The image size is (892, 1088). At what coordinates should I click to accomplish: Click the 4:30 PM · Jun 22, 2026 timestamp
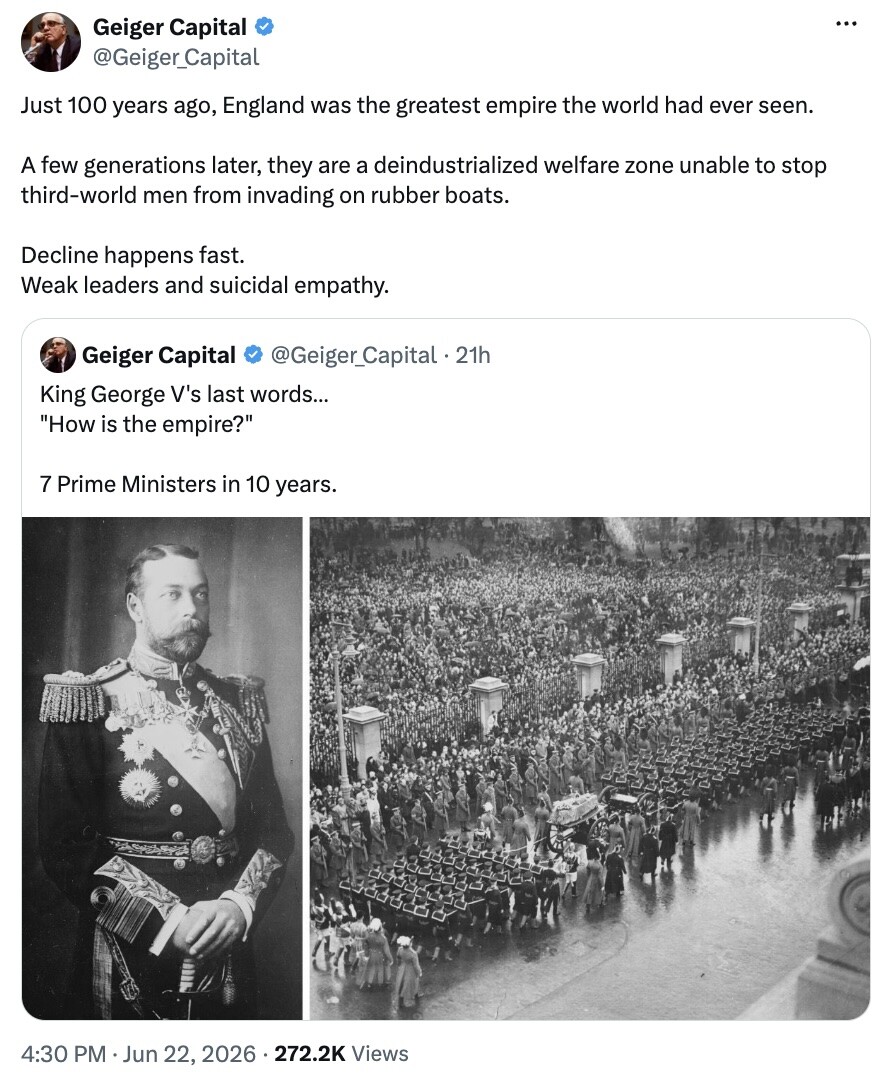click(x=138, y=1054)
